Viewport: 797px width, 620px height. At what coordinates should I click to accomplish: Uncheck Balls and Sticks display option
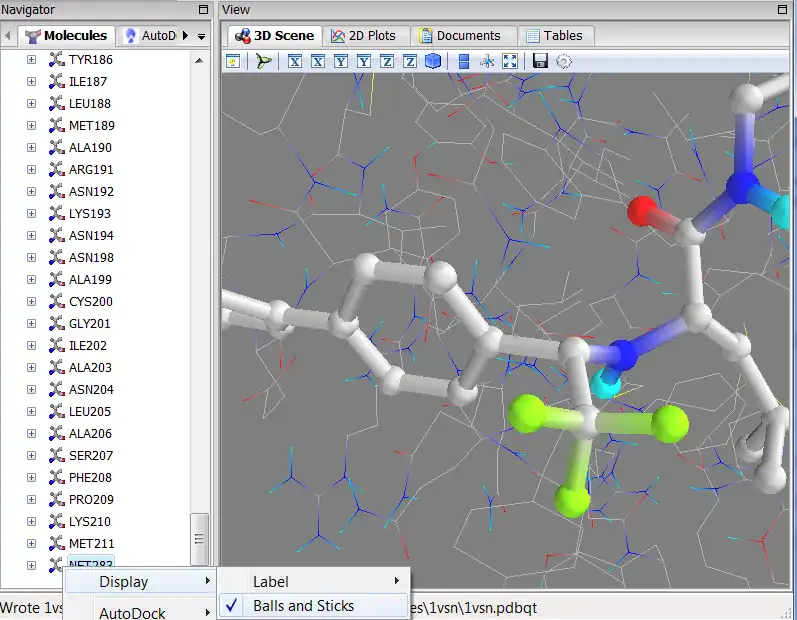(303, 605)
